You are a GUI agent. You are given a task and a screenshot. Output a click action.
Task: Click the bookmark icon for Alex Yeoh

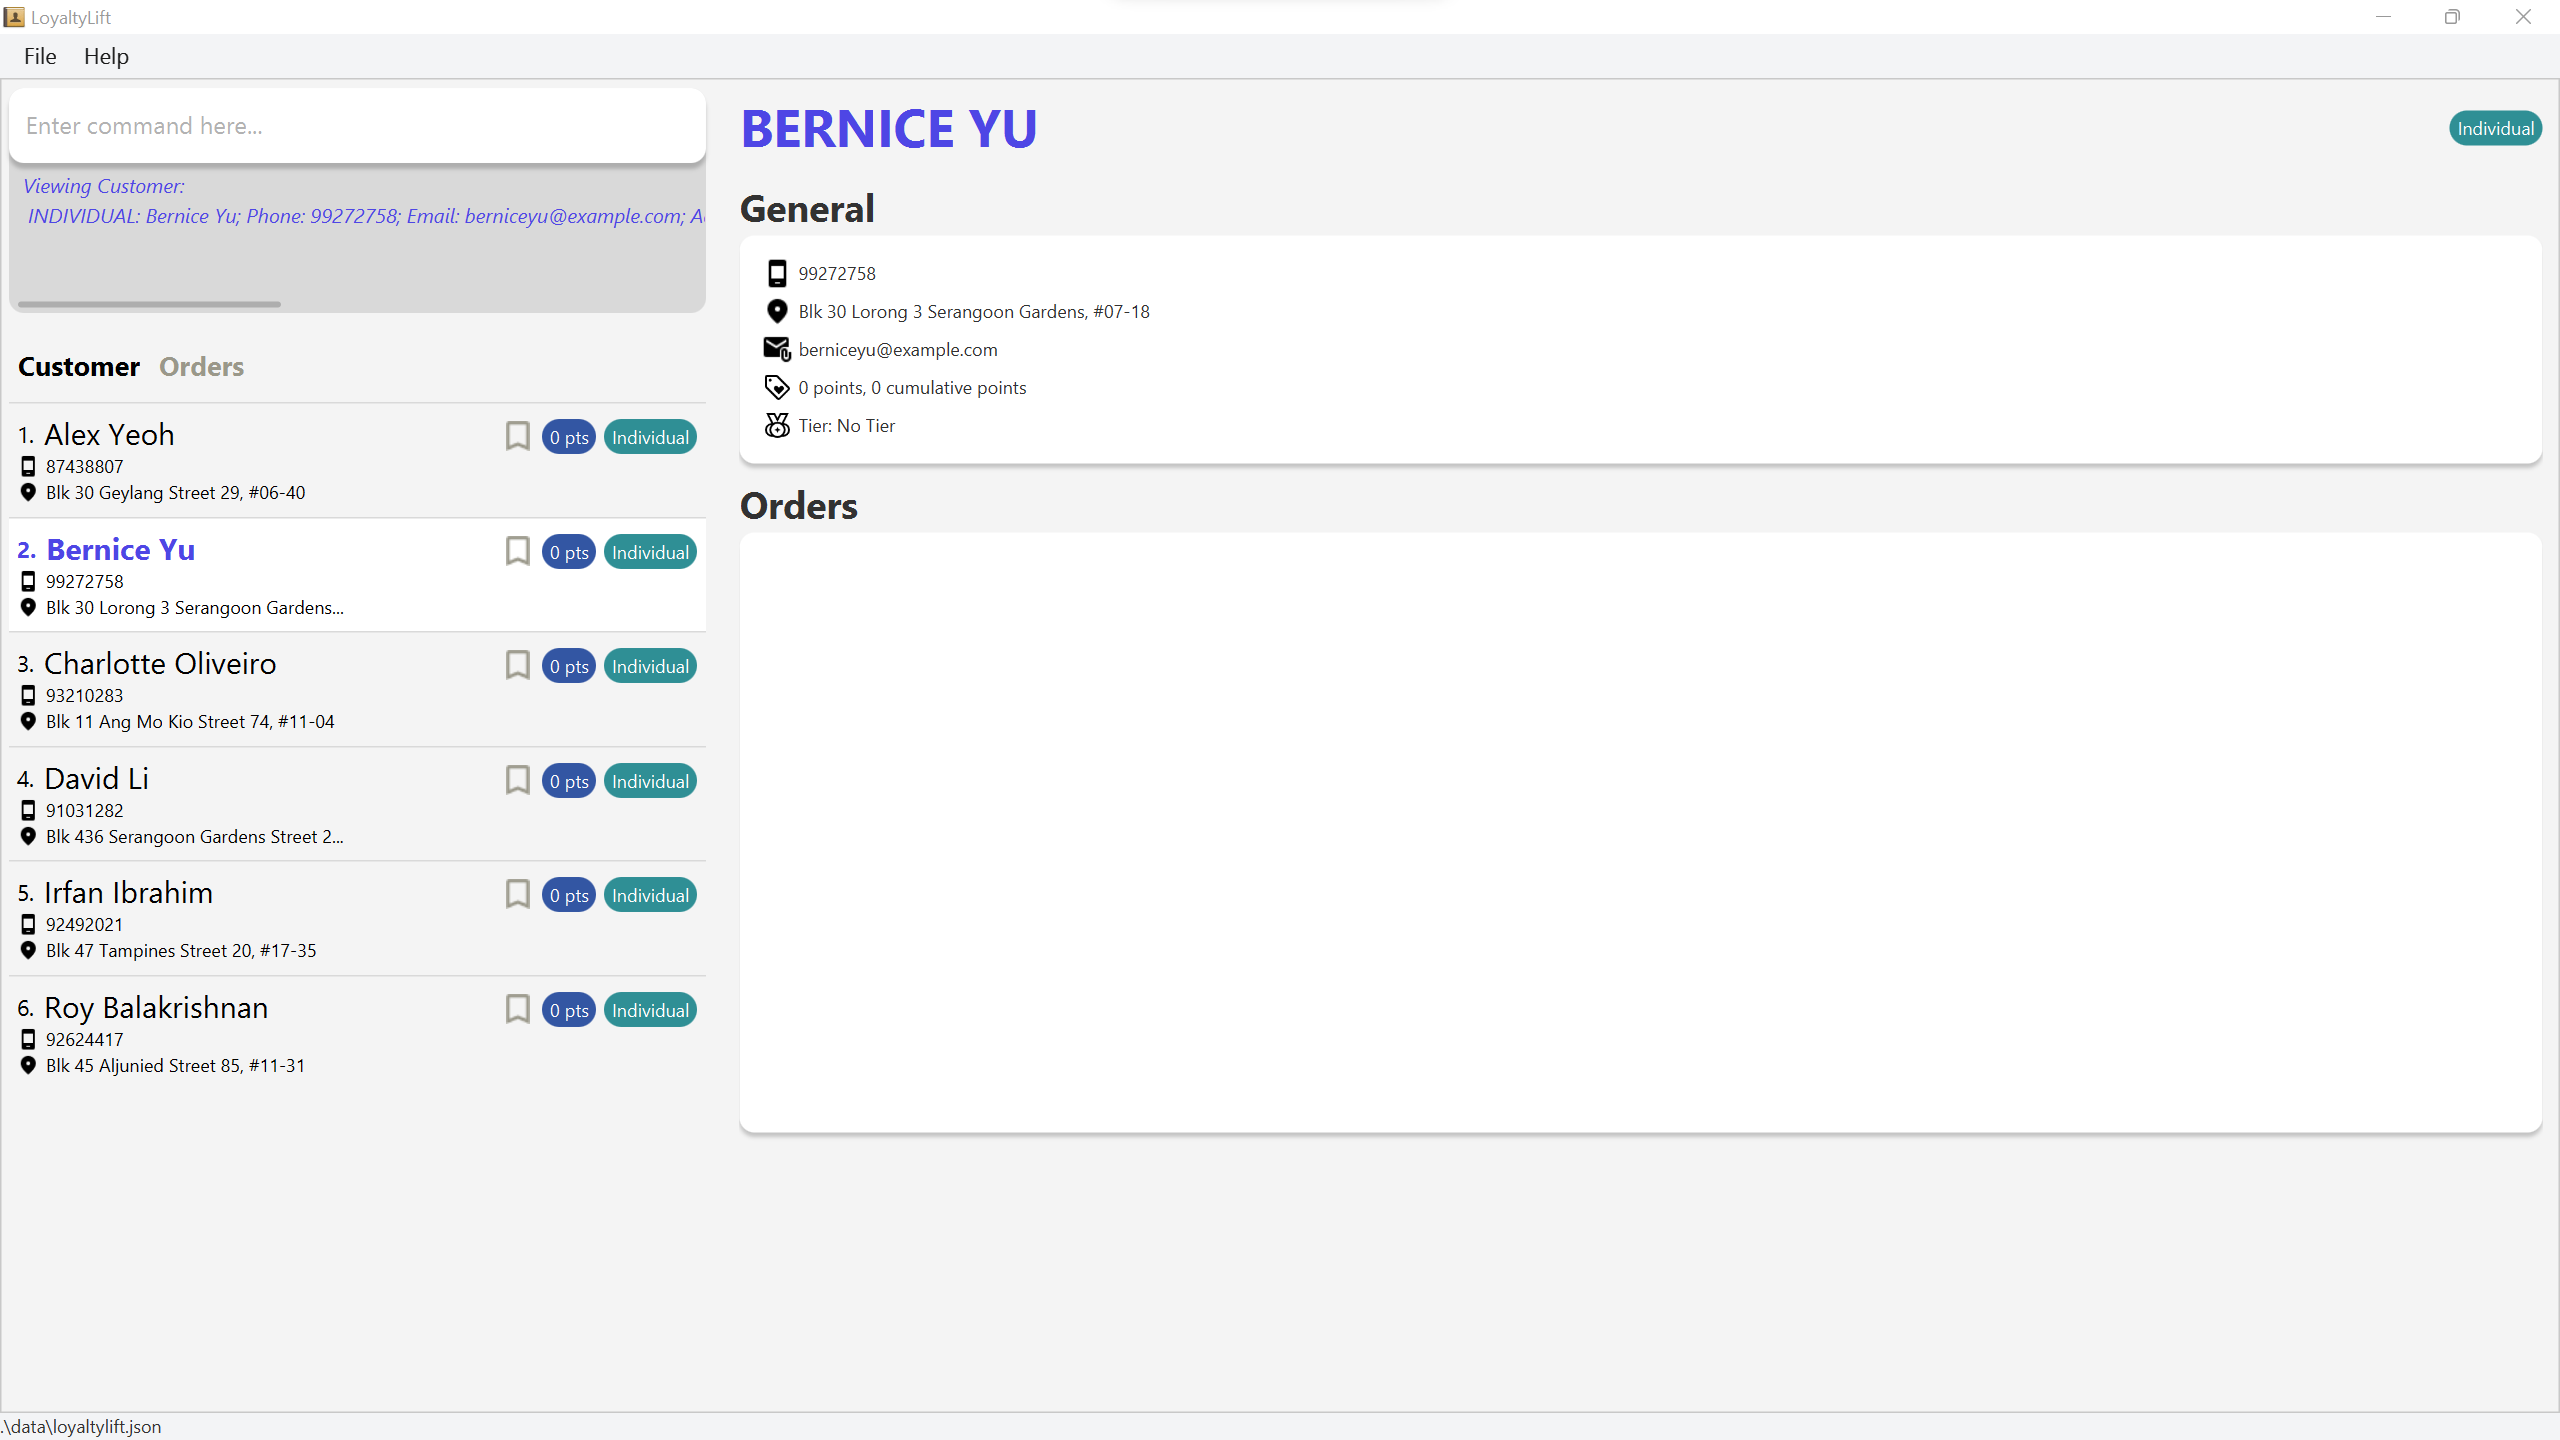pos(517,436)
